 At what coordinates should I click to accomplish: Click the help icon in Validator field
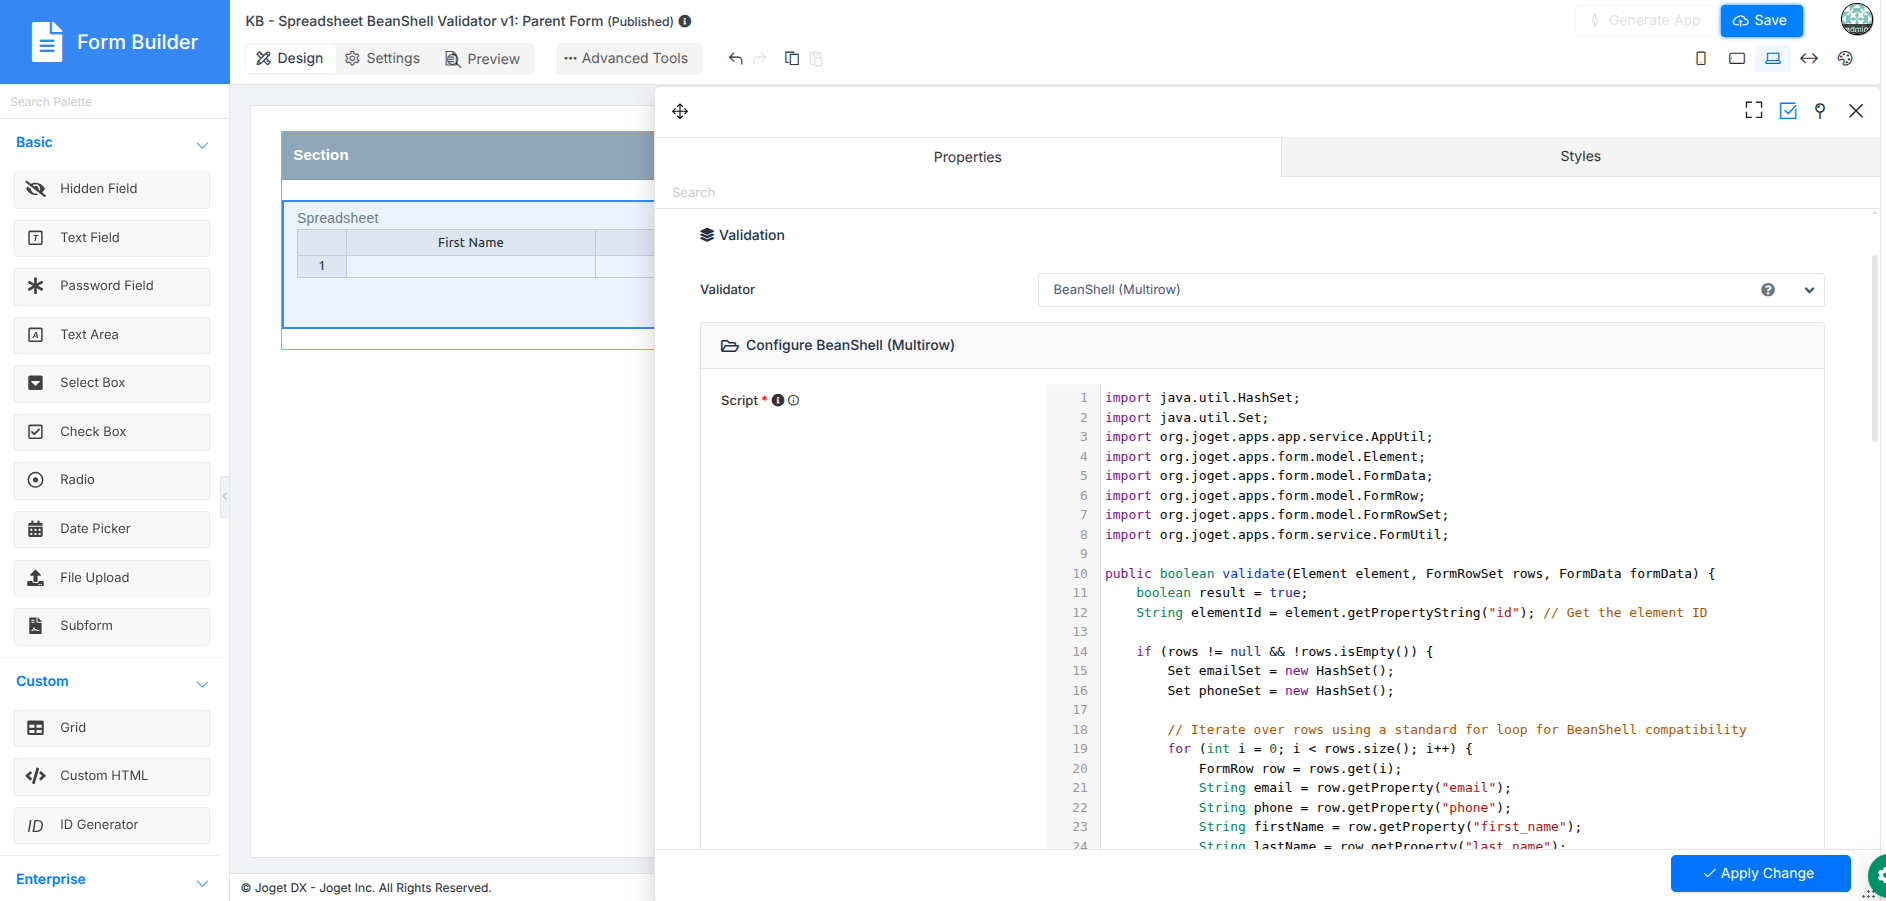point(1768,290)
